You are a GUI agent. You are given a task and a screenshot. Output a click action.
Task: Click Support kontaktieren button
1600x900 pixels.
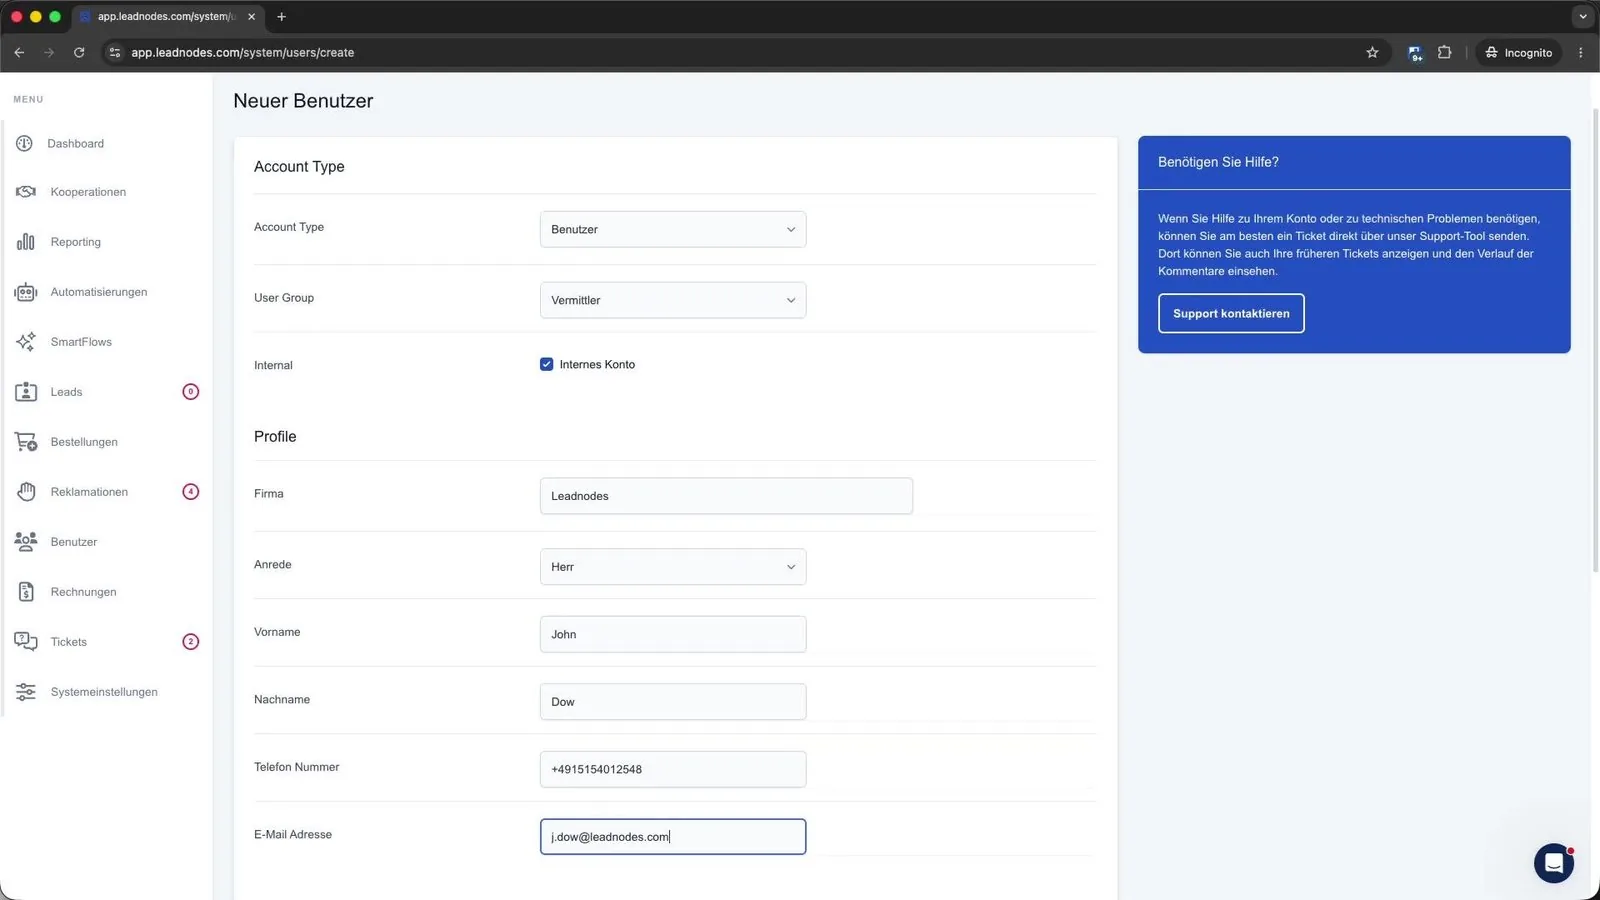(x=1231, y=313)
